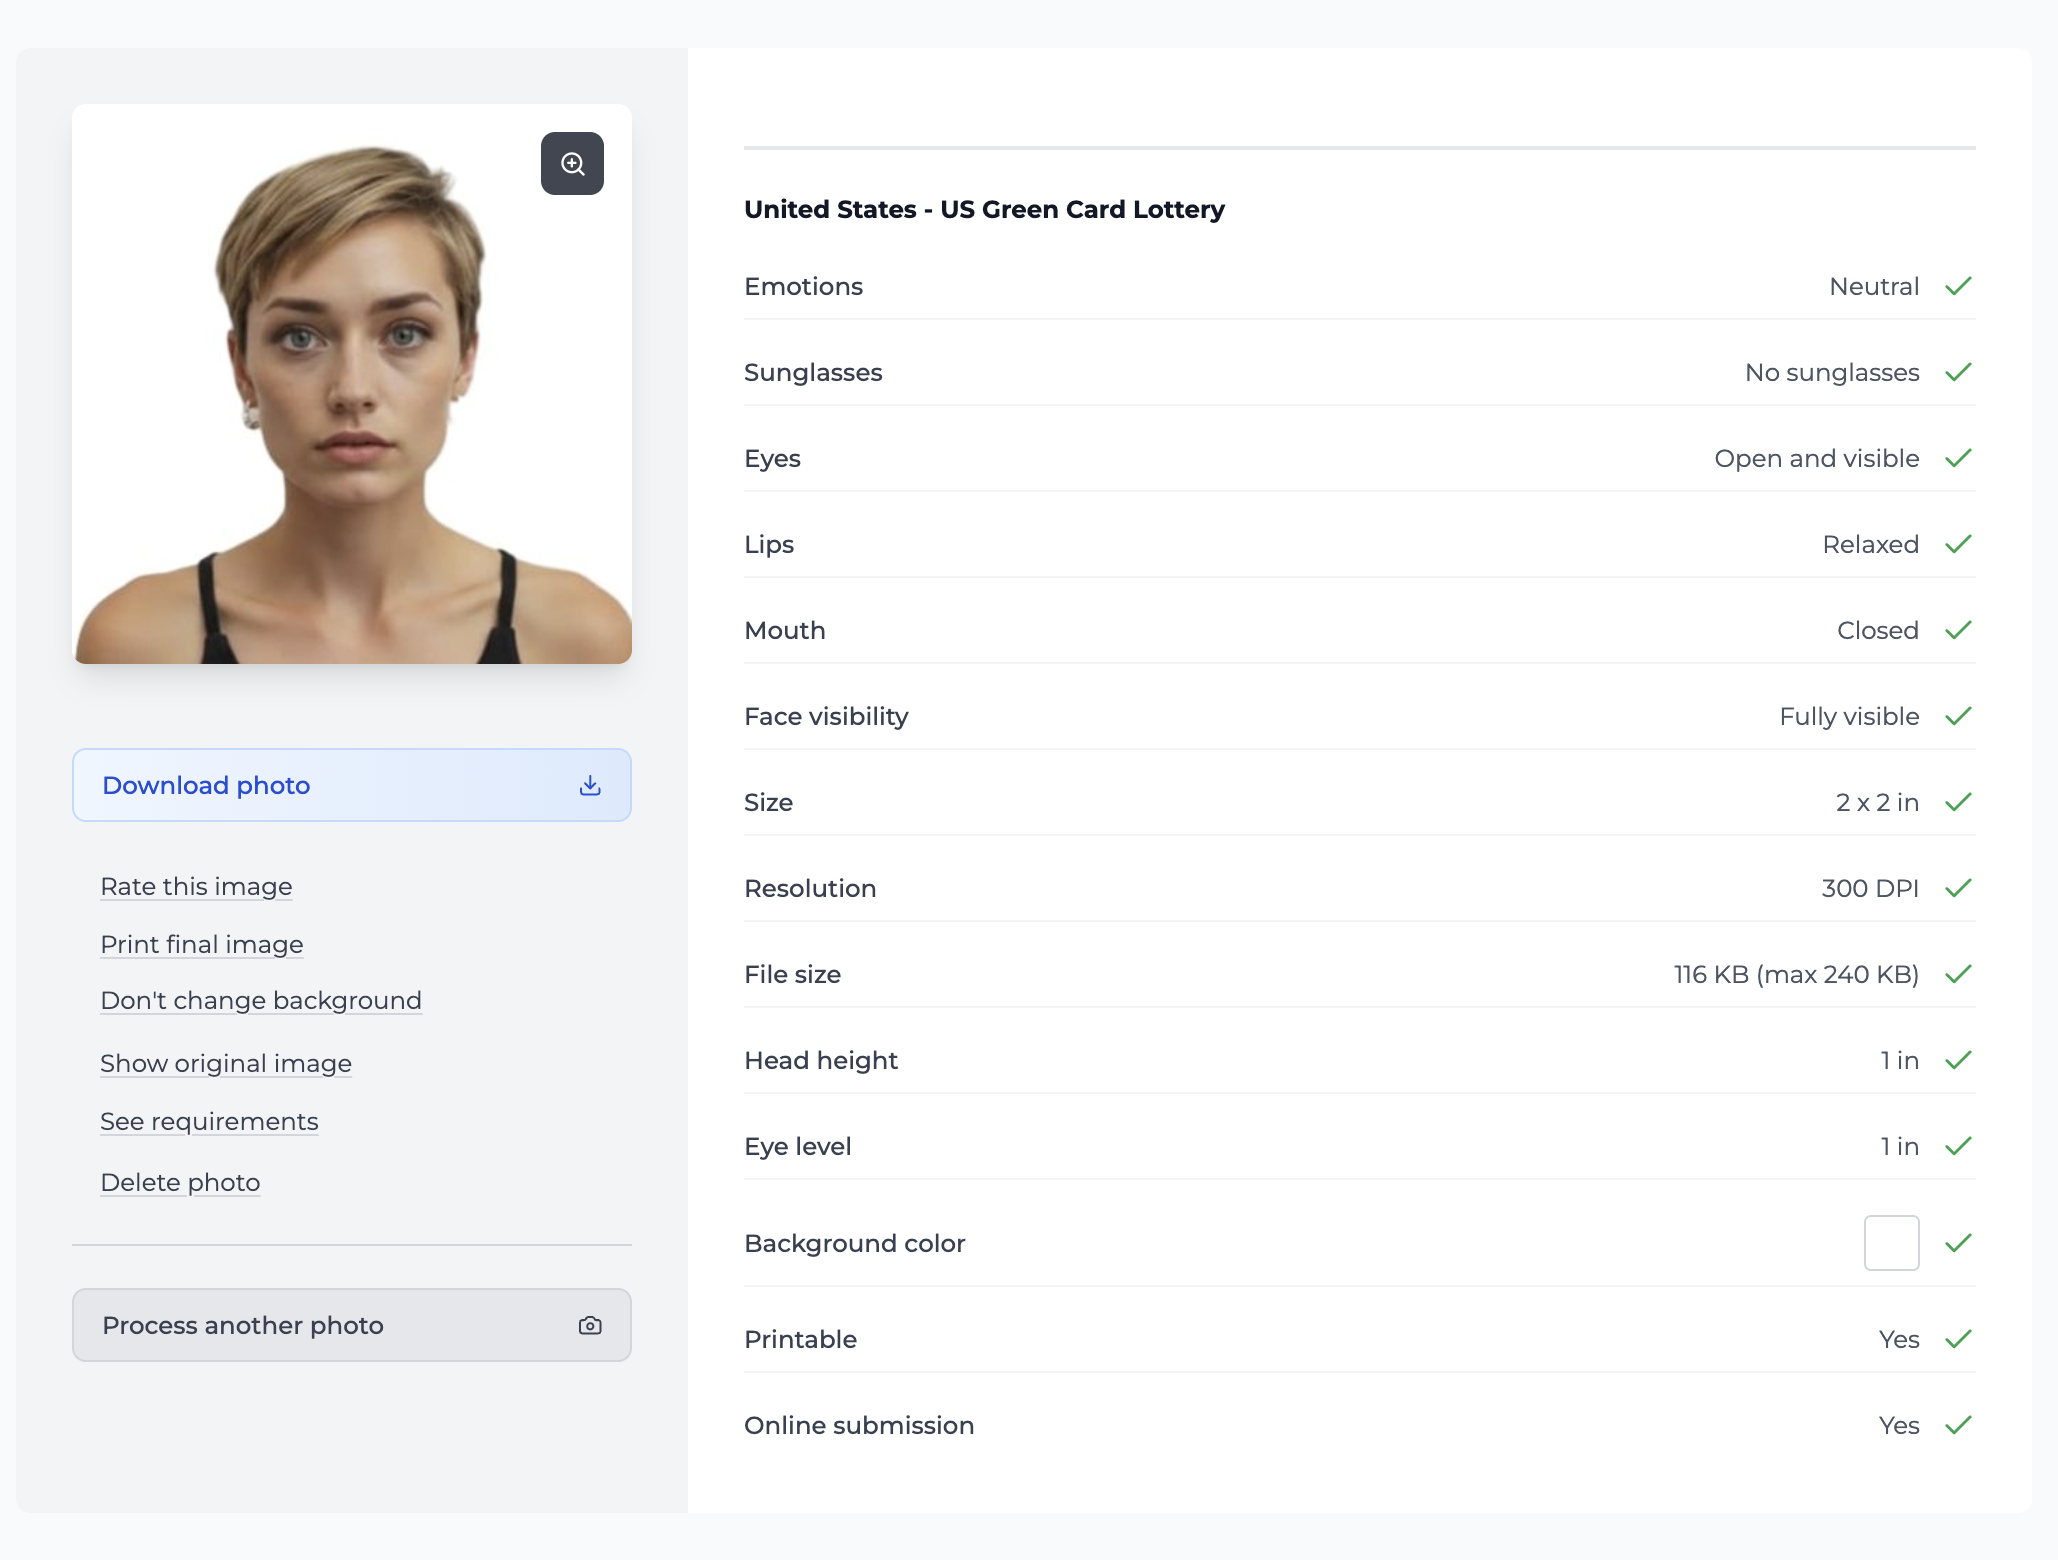Click the camera icon on Process button
This screenshot has width=2058, height=1560.
pyautogui.click(x=590, y=1325)
